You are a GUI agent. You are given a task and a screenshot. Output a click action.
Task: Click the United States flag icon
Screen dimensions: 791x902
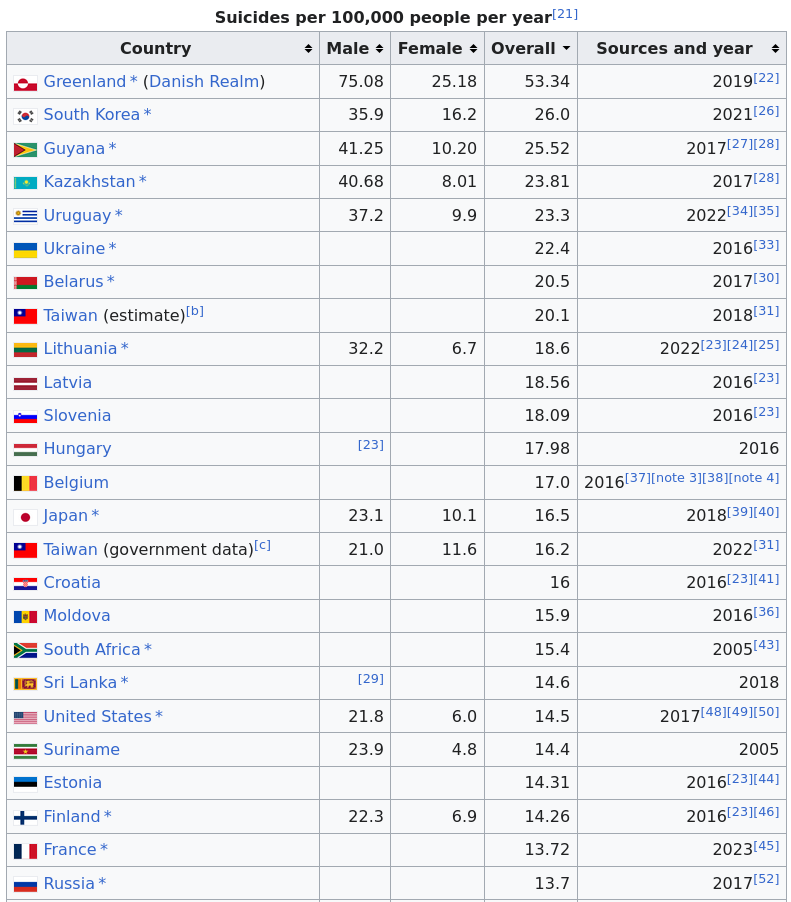pos(25,718)
